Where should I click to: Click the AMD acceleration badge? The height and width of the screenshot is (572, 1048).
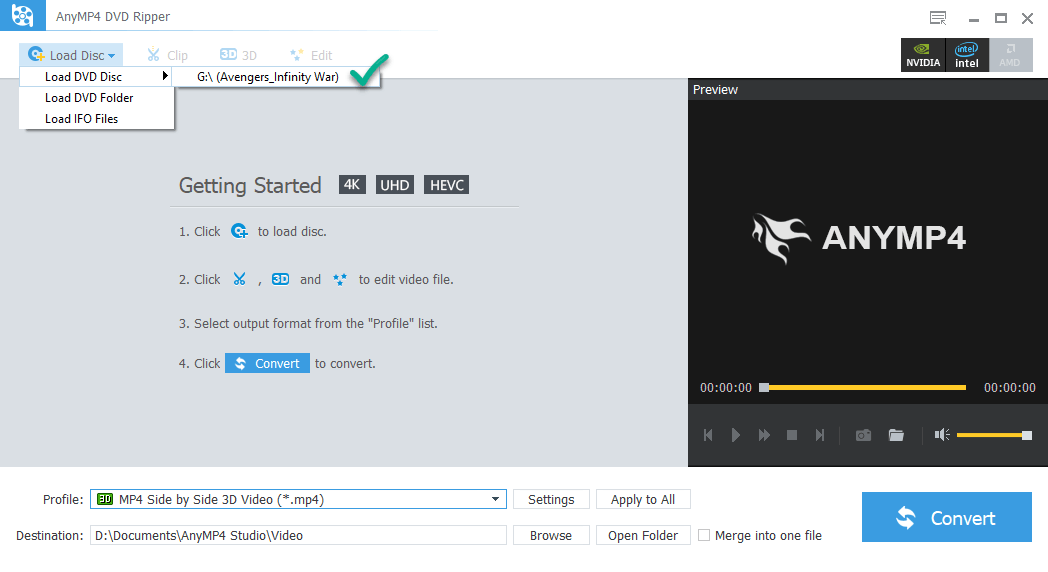(x=1010, y=55)
